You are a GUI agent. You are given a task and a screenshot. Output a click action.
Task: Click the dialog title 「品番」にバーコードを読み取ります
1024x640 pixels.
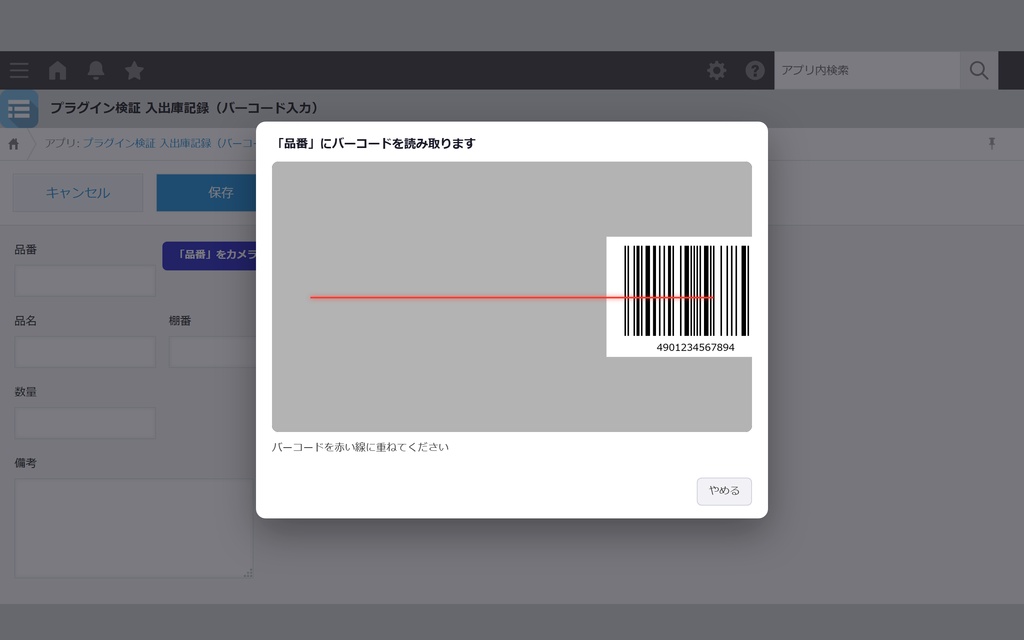[x=374, y=144]
